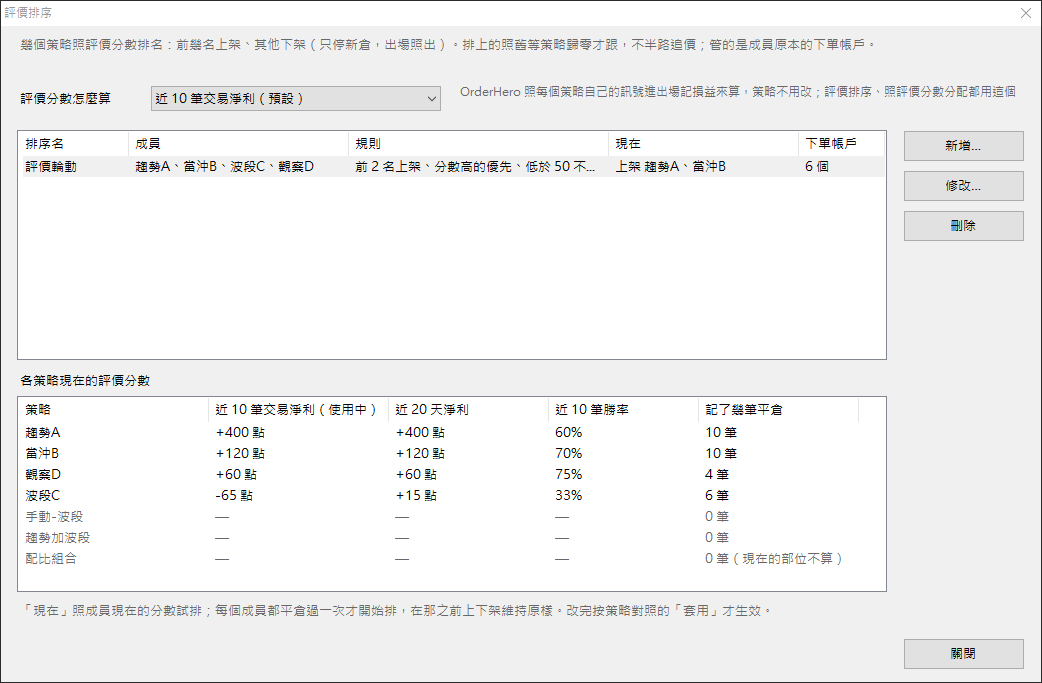Click the rule cell 前 2 名上架
The width and height of the screenshot is (1042, 683).
(x=475, y=167)
